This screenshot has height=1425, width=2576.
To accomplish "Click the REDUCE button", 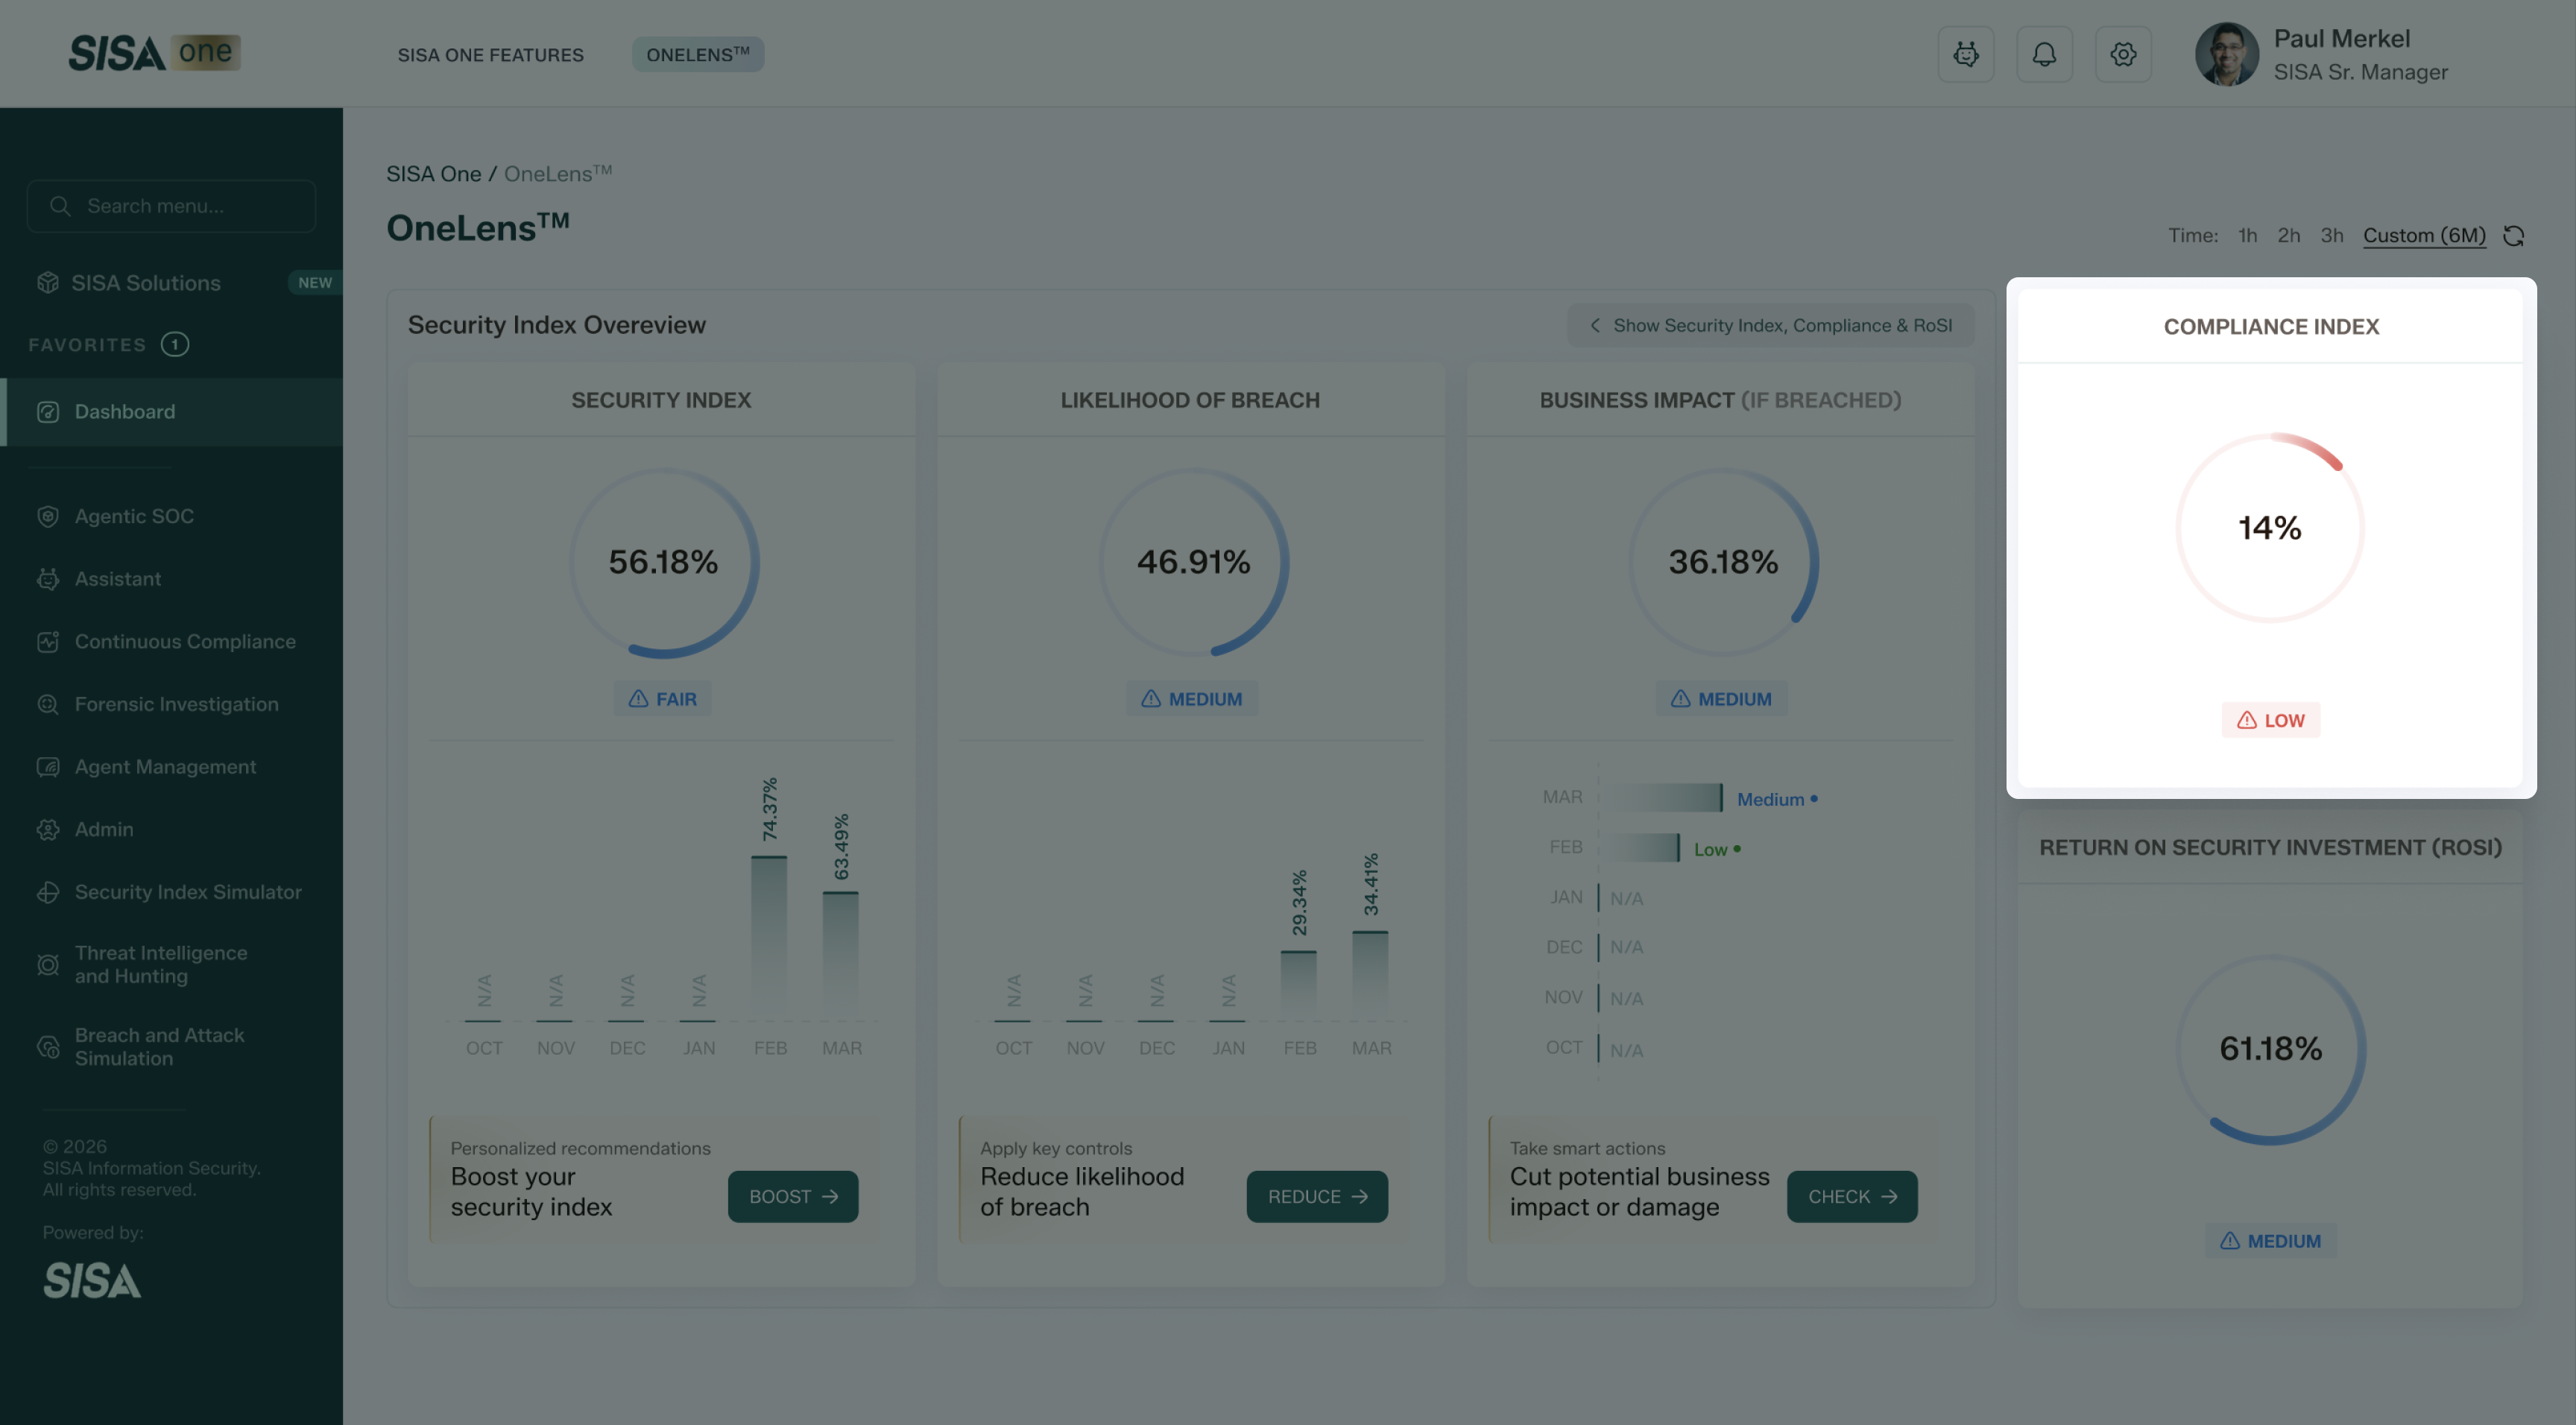I will 1316,1196.
